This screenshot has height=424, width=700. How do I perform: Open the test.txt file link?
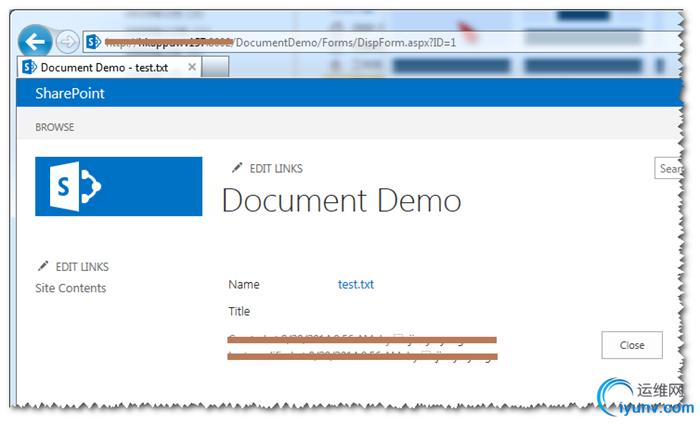tap(356, 284)
